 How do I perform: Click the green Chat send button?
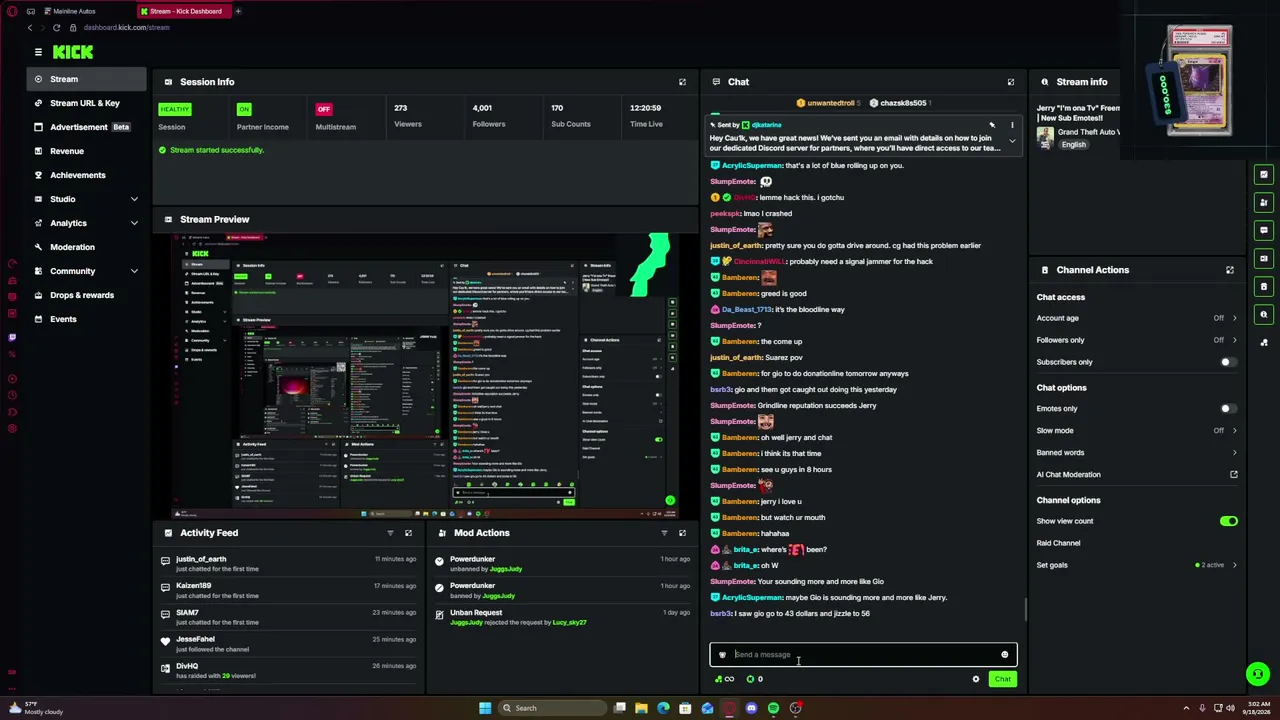[x=1002, y=679]
